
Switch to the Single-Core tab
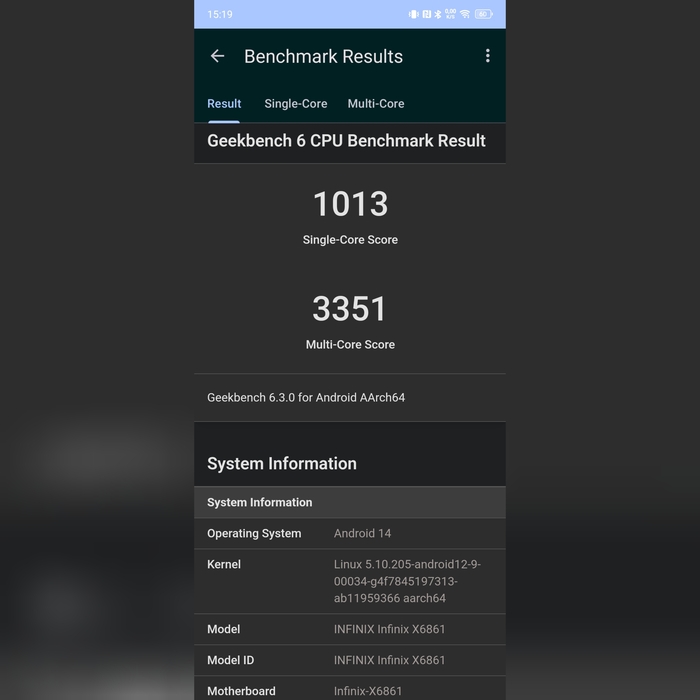tap(296, 104)
